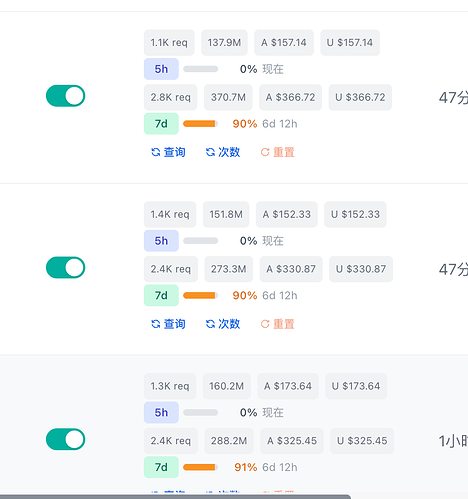Disable the switch for the $173.64 account
The width and height of the screenshot is (468, 499).
pos(65,439)
